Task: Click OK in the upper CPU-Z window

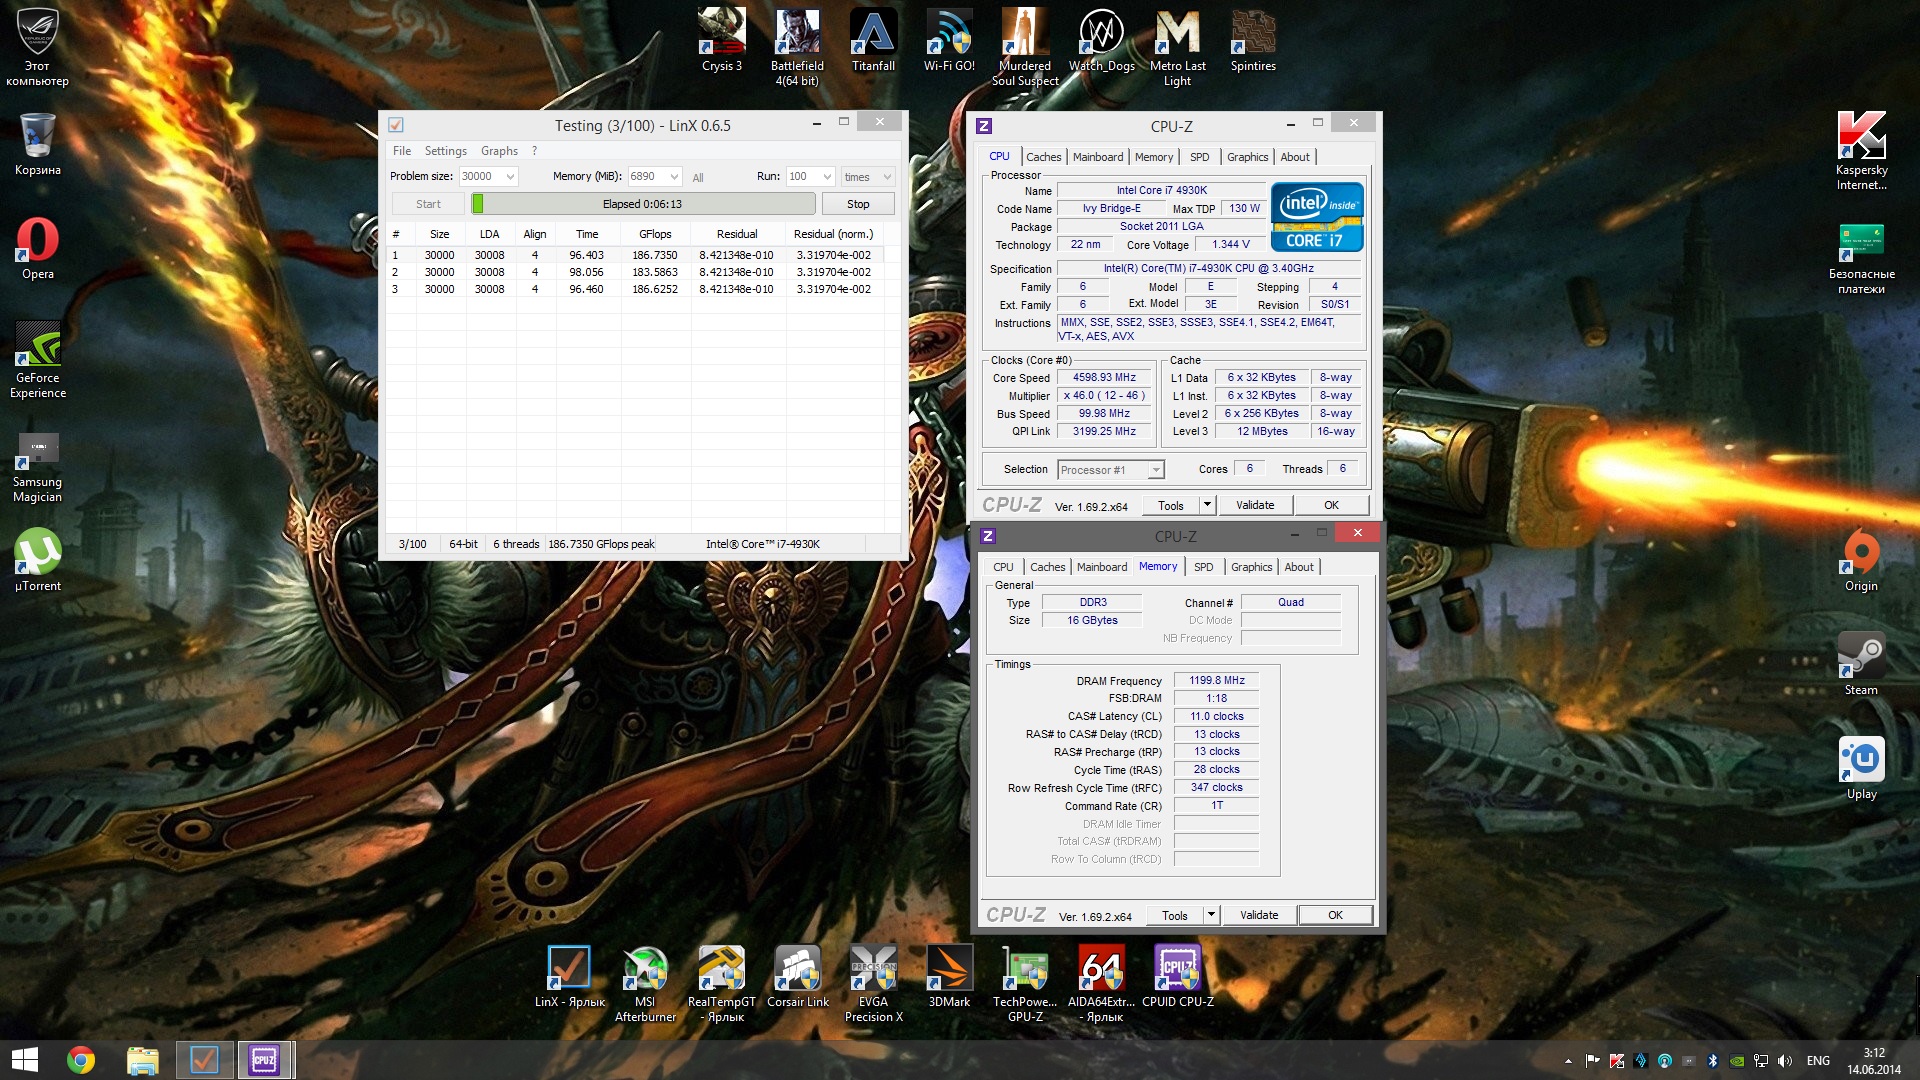Action: (1331, 505)
